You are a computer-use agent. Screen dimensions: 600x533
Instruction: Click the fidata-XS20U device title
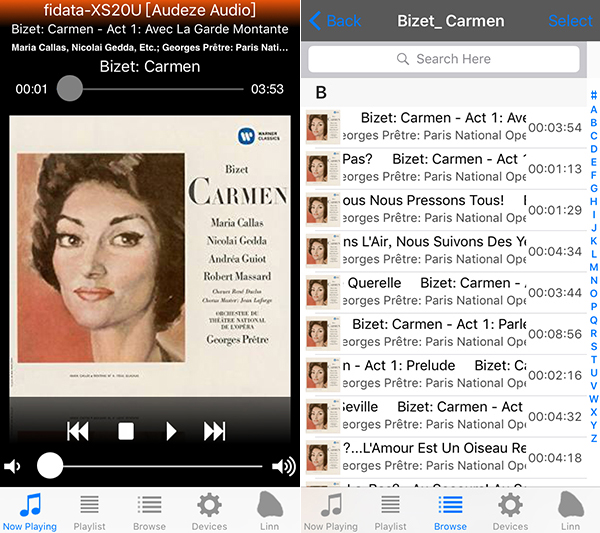150,10
